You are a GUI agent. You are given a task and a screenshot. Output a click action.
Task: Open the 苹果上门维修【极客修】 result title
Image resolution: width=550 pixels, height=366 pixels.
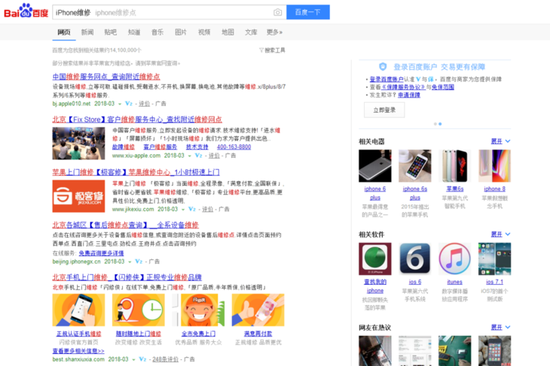click(136, 172)
